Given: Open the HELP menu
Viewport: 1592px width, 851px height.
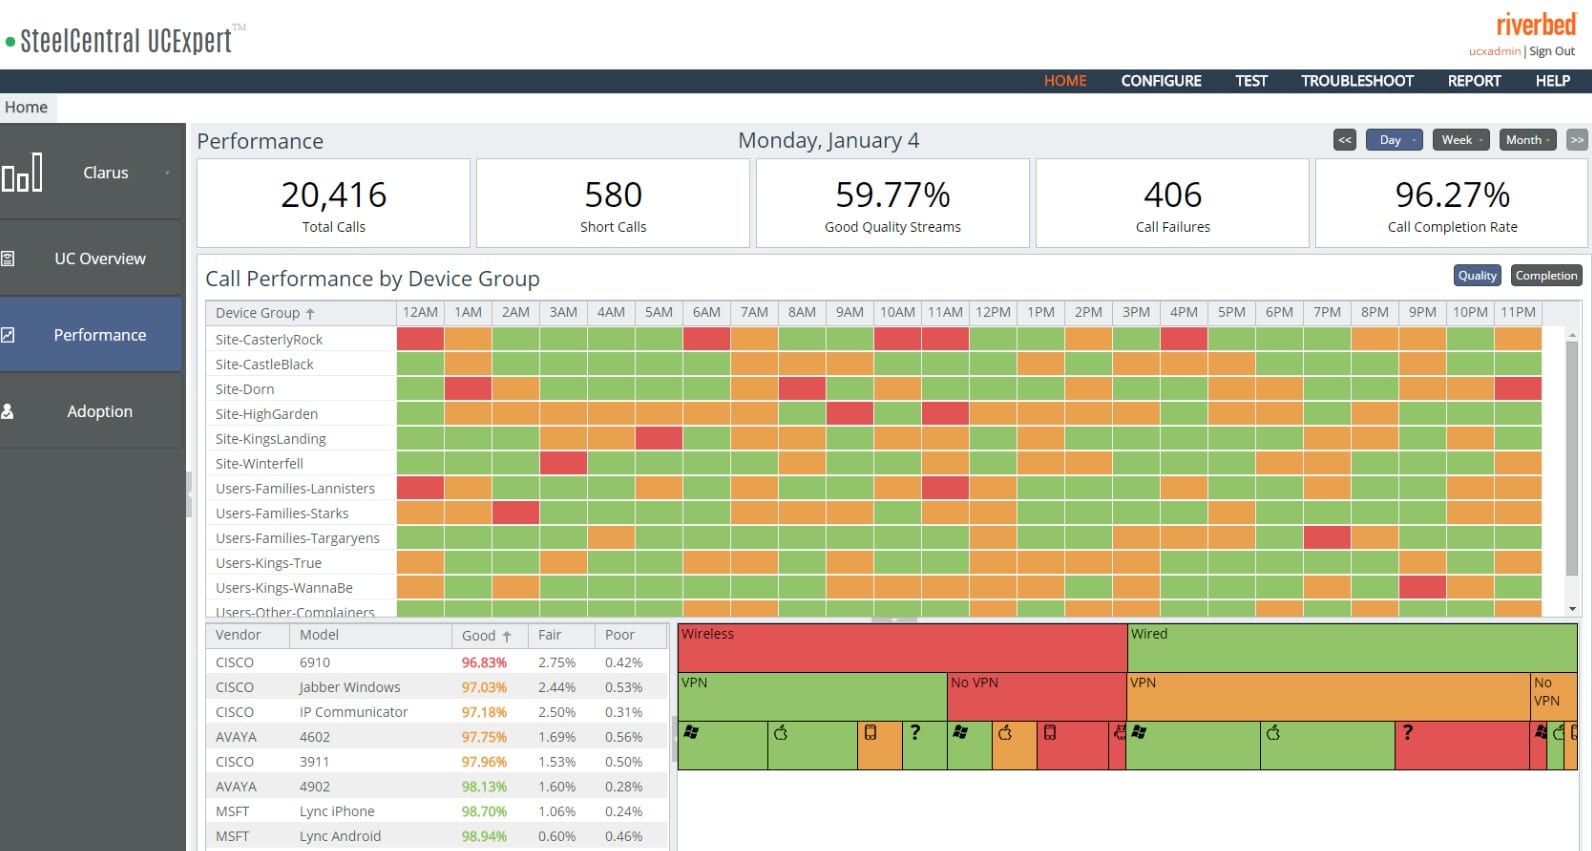Looking at the screenshot, I should tap(1553, 81).
